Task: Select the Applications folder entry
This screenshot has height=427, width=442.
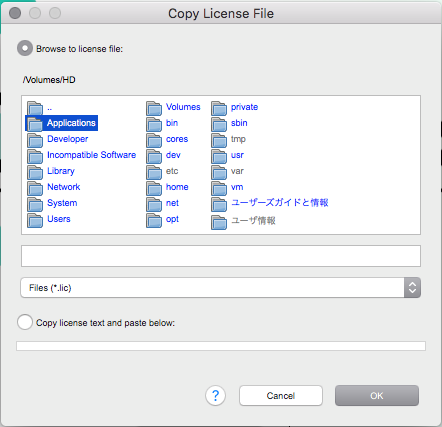Action: click(62, 123)
